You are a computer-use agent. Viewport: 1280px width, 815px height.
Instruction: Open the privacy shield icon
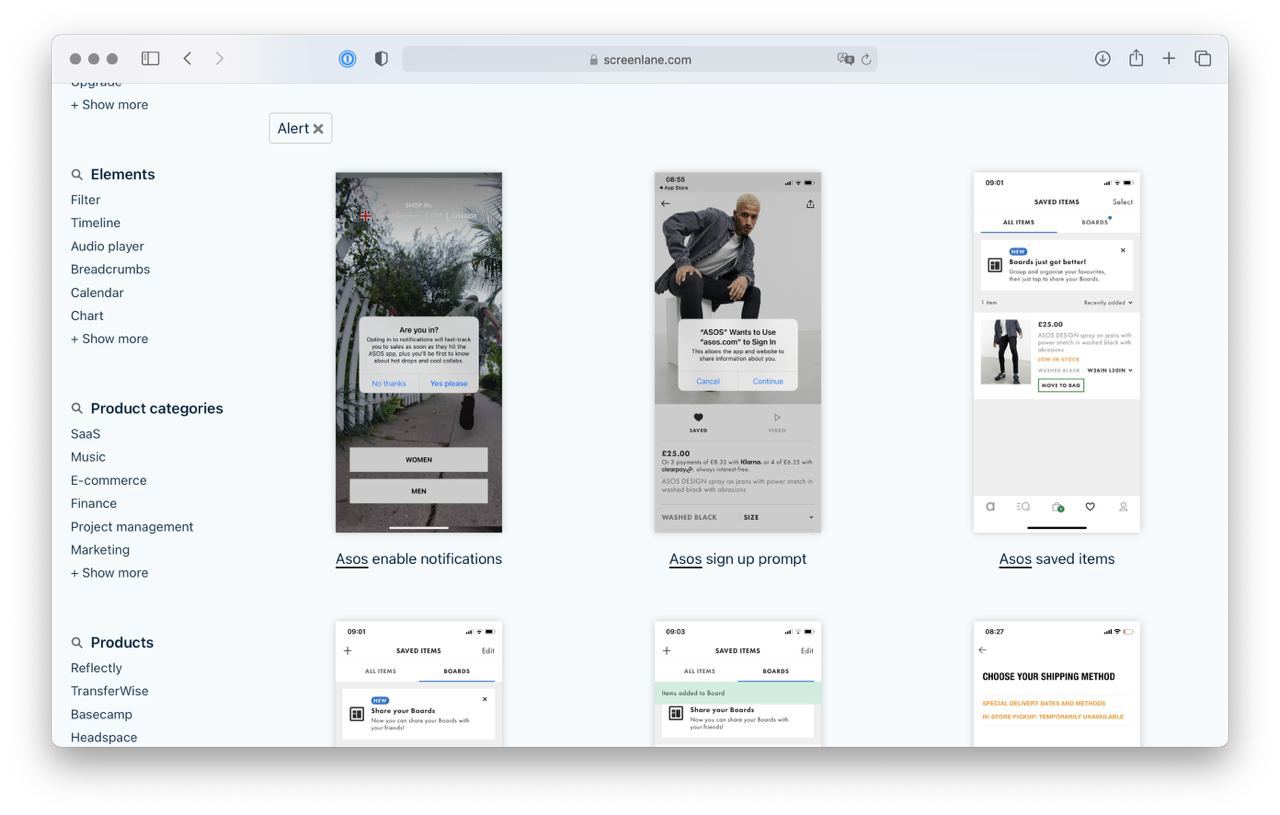coord(381,59)
